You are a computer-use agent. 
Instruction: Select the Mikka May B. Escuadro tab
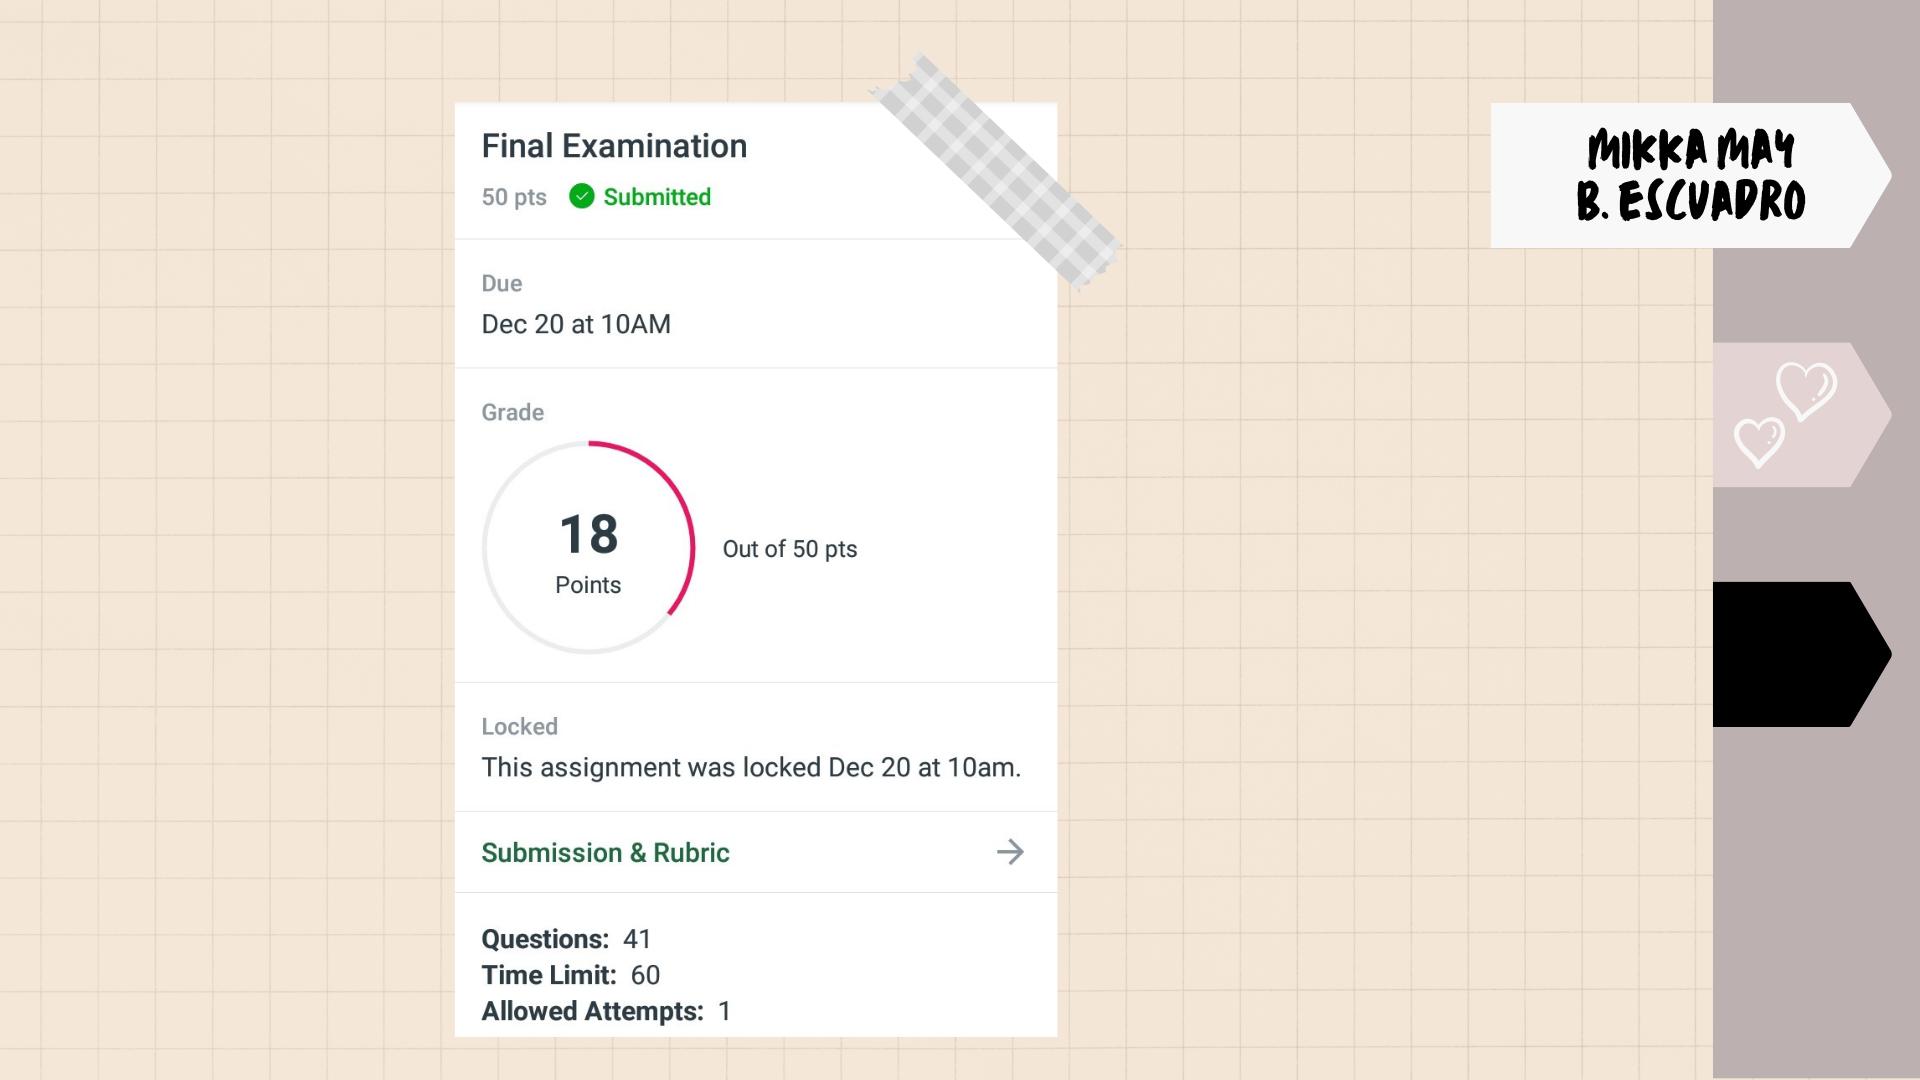[x=1690, y=175]
